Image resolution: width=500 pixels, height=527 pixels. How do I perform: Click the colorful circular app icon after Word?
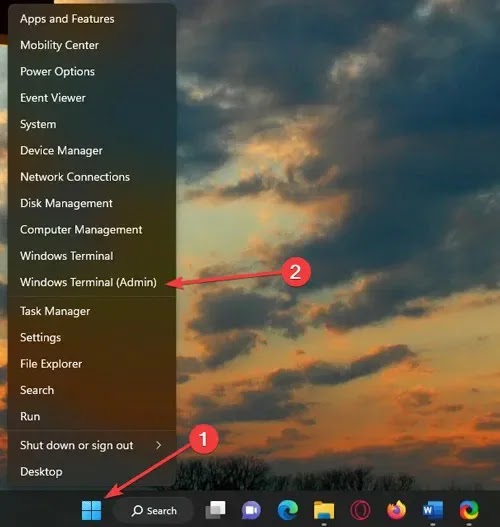469,510
